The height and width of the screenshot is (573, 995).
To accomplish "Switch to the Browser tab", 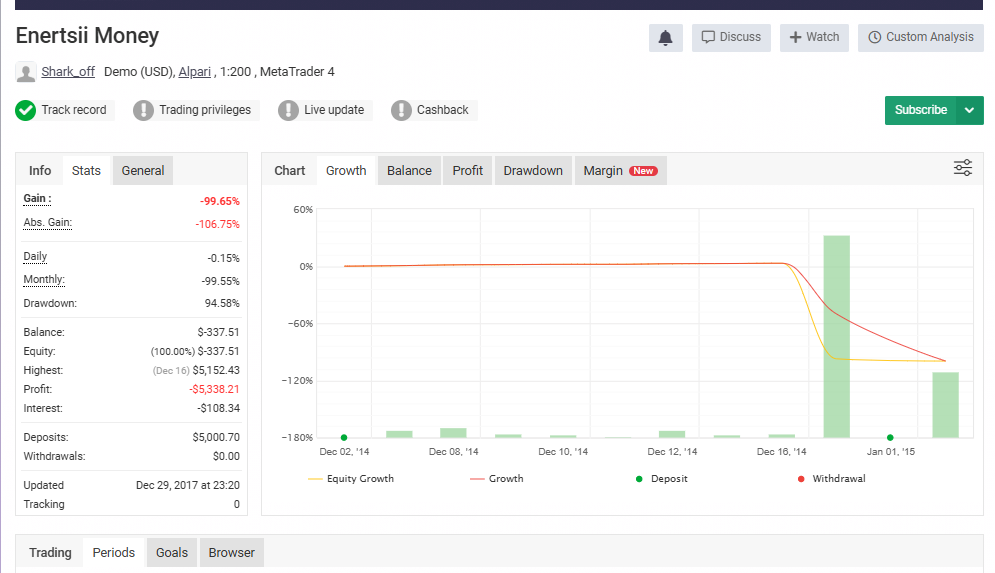I will [232, 553].
